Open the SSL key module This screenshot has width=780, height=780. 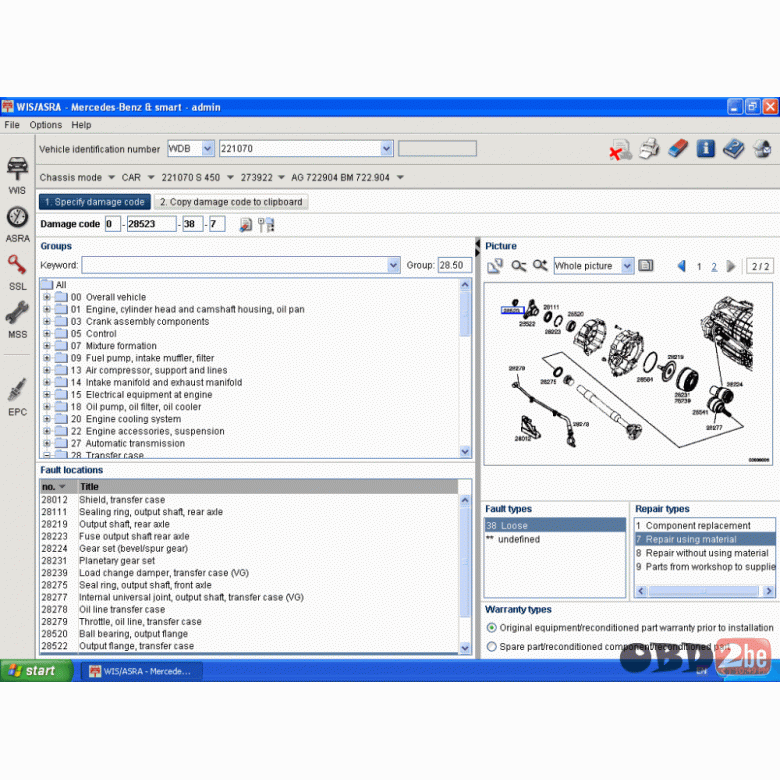17,272
